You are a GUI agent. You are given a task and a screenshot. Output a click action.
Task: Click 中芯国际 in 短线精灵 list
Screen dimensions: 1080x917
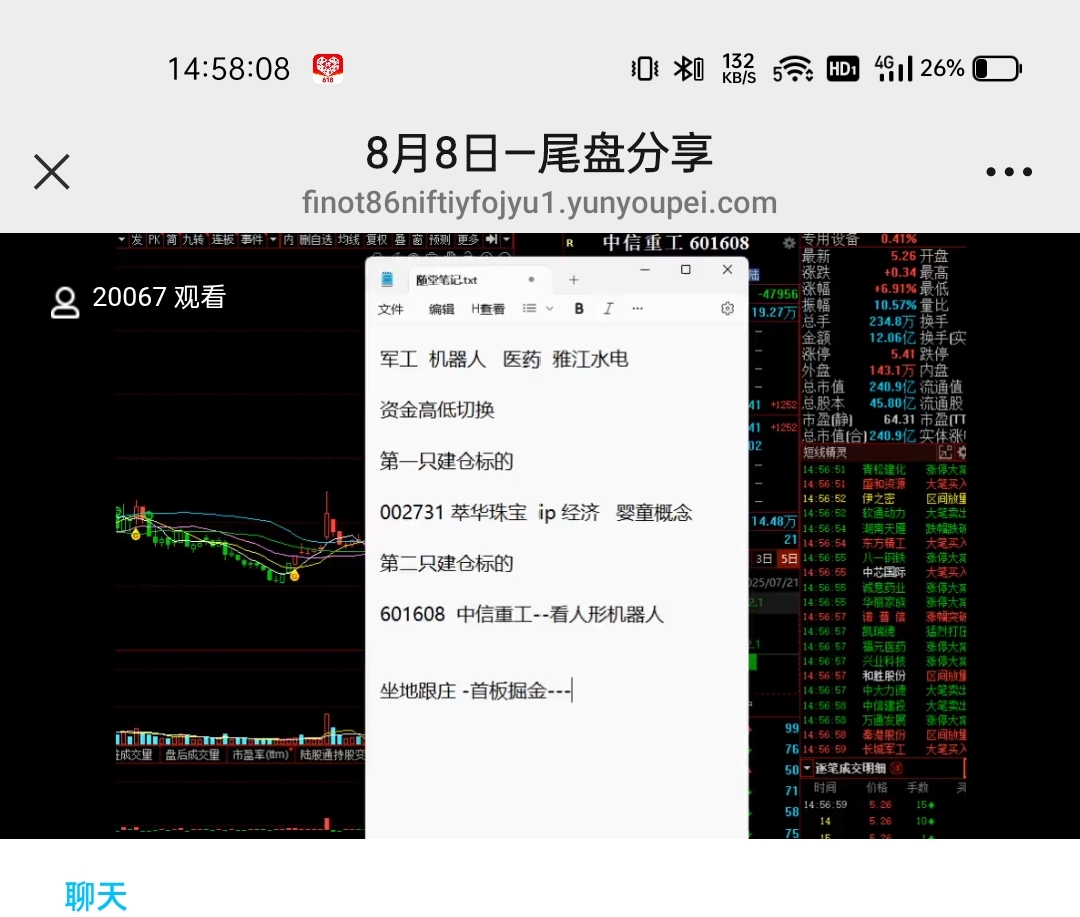(884, 573)
